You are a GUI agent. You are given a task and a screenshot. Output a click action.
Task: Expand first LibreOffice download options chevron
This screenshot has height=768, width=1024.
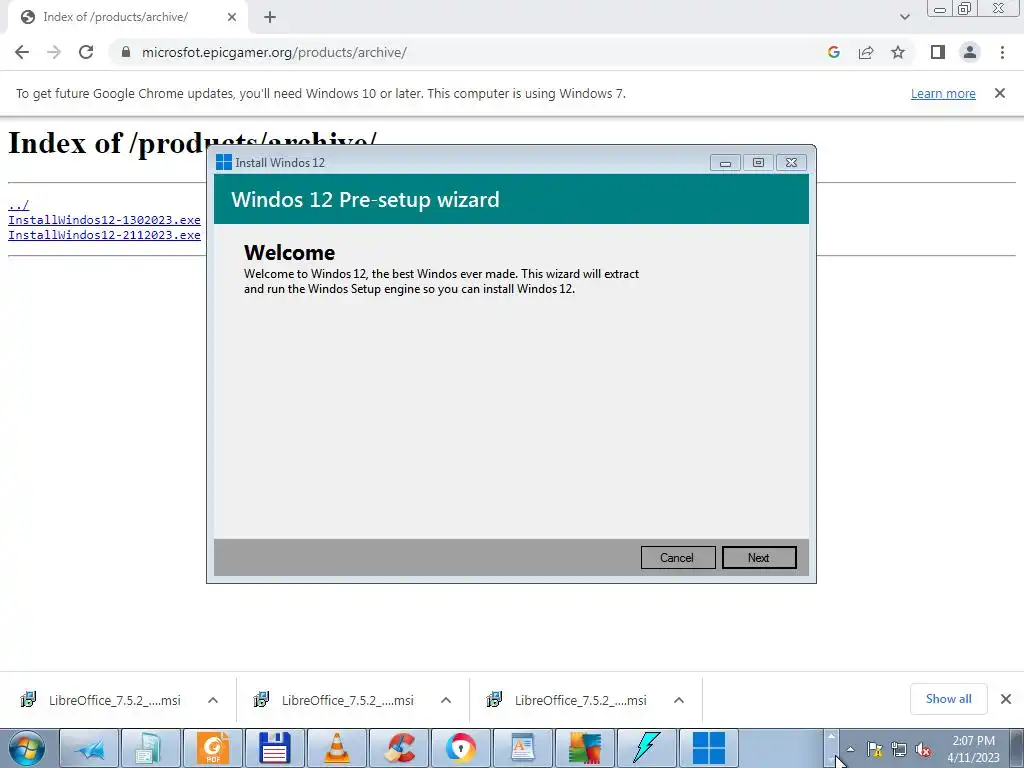pyautogui.click(x=213, y=700)
